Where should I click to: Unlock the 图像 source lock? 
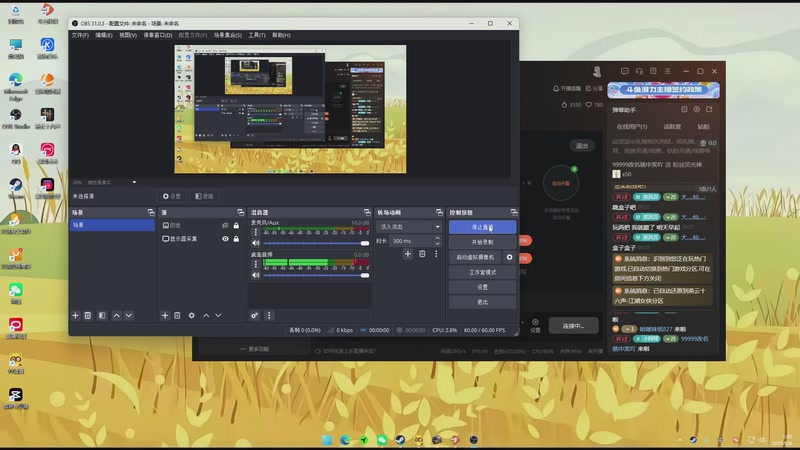(x=236, y=226)
